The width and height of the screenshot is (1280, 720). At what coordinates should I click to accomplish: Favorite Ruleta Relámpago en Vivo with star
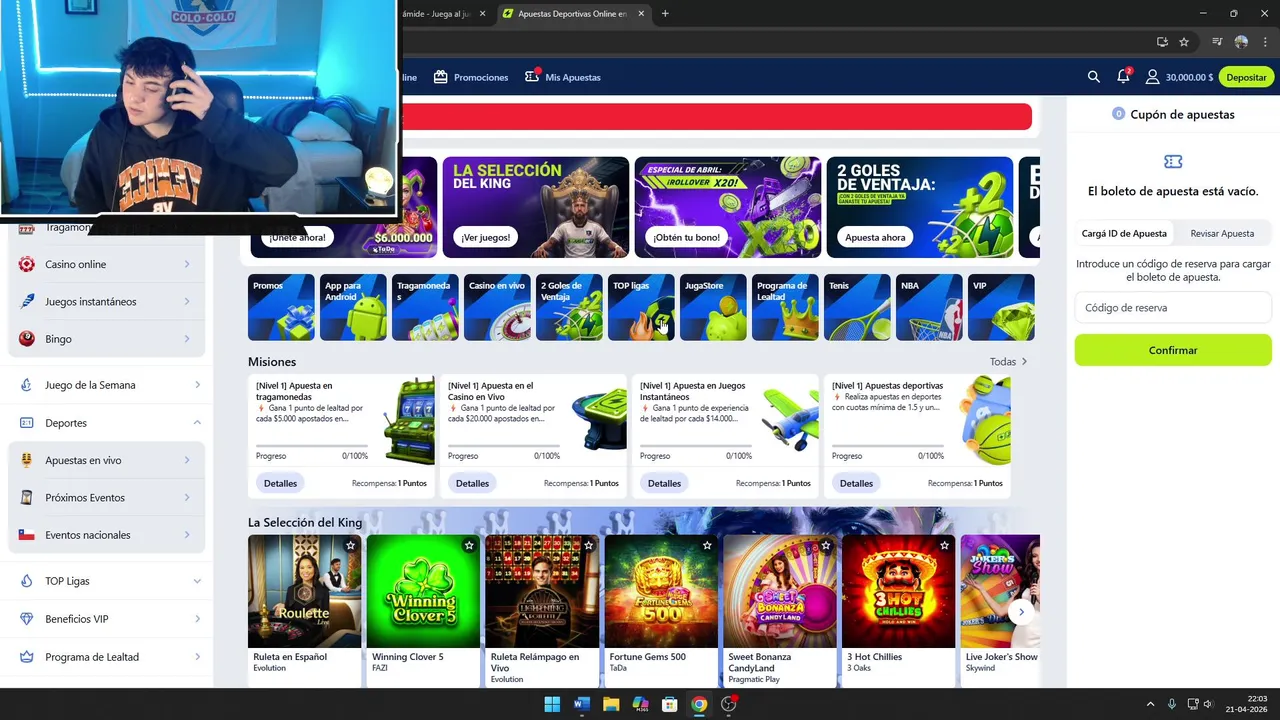coord(588,545)
